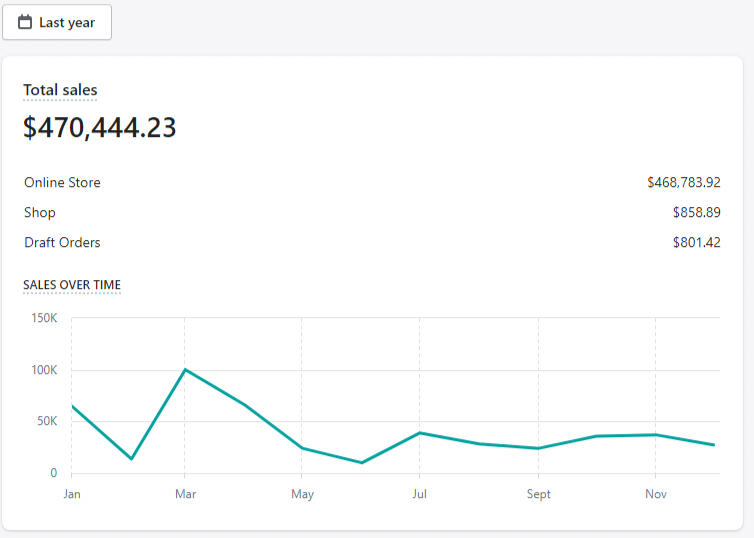The height and width of the screenshot is (538, 754).
Task: Click the Jan starting point on chart line
Action: point(72,406)
